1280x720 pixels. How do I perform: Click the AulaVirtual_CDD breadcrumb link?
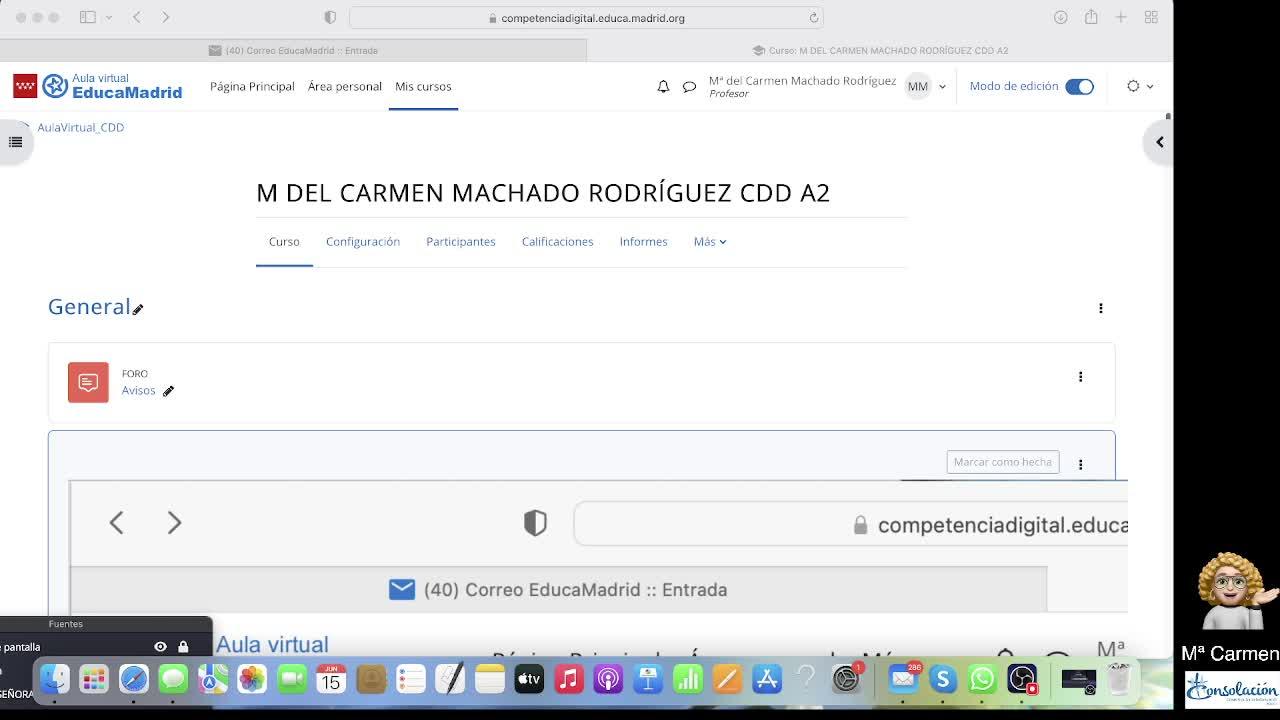(81, 128)
